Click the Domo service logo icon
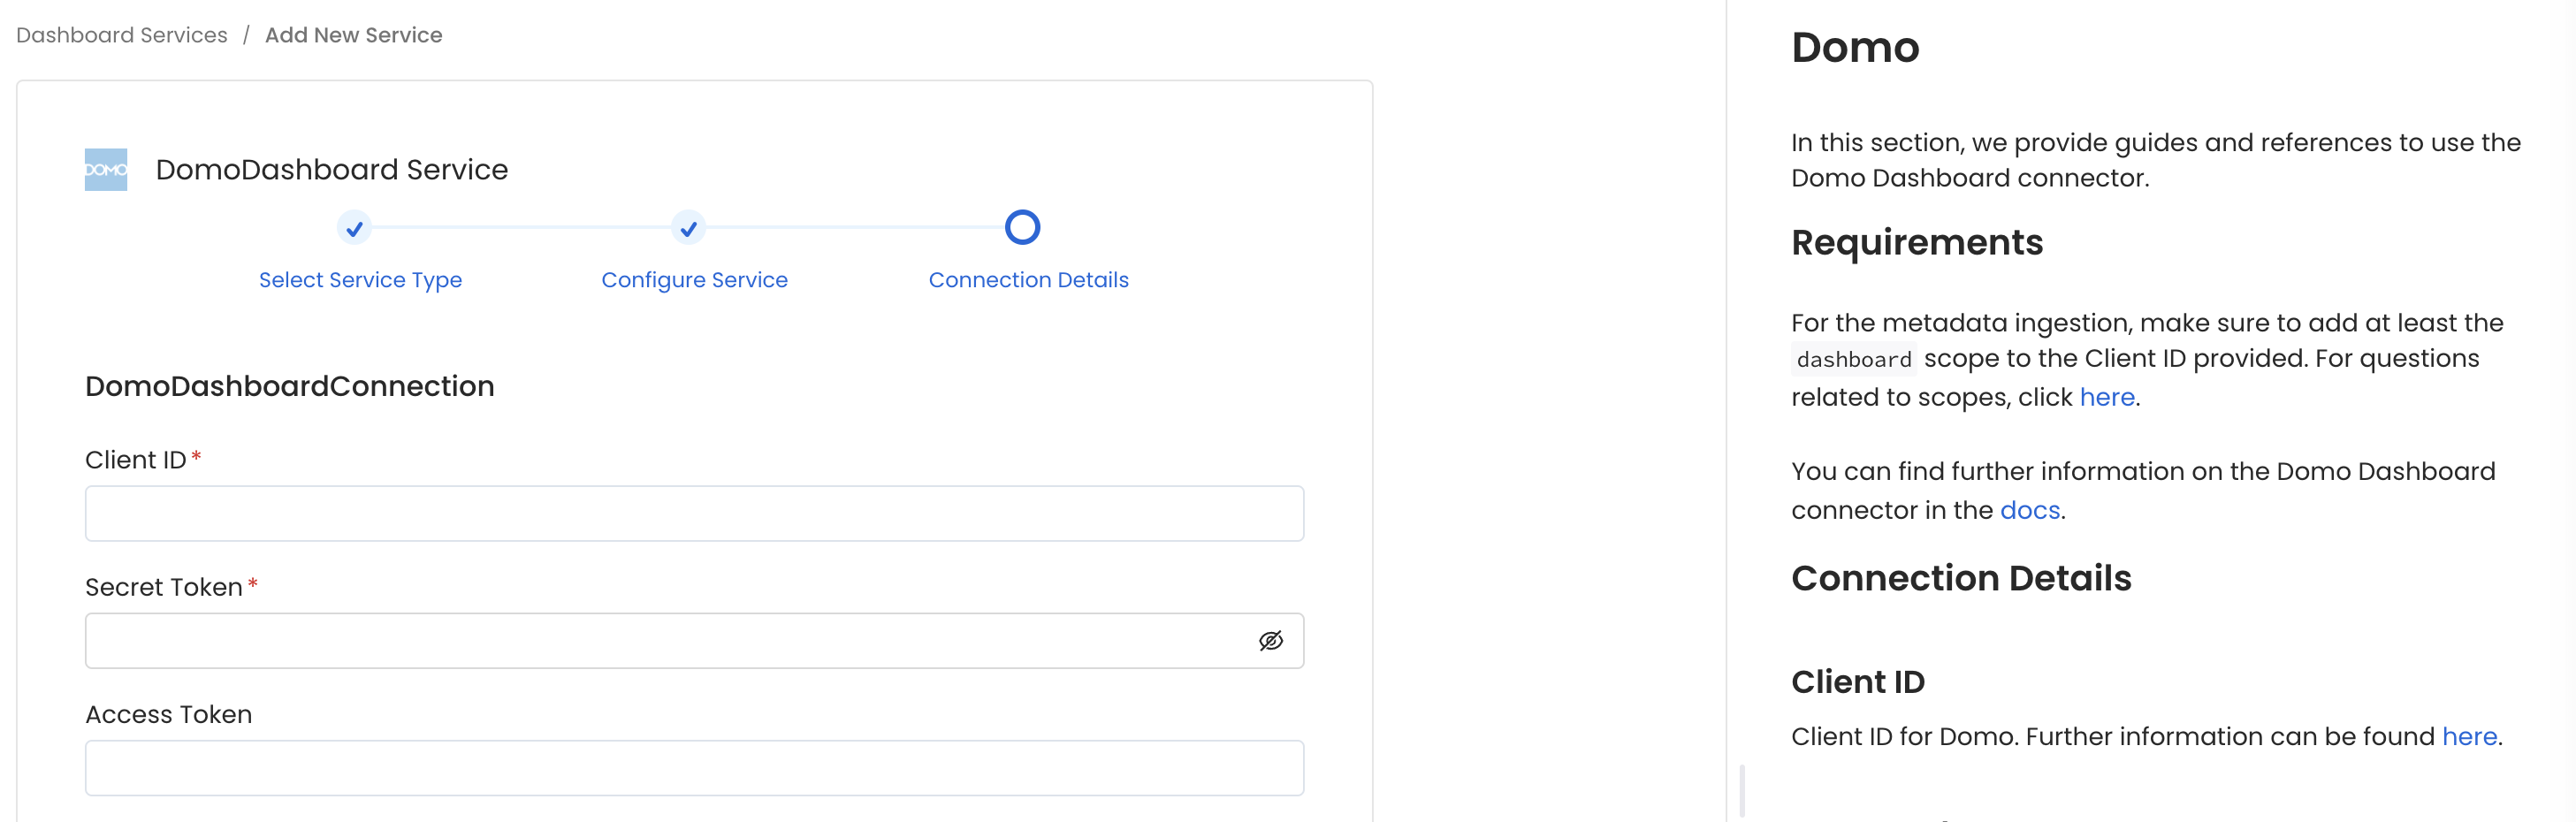 [x=104, y=168]
